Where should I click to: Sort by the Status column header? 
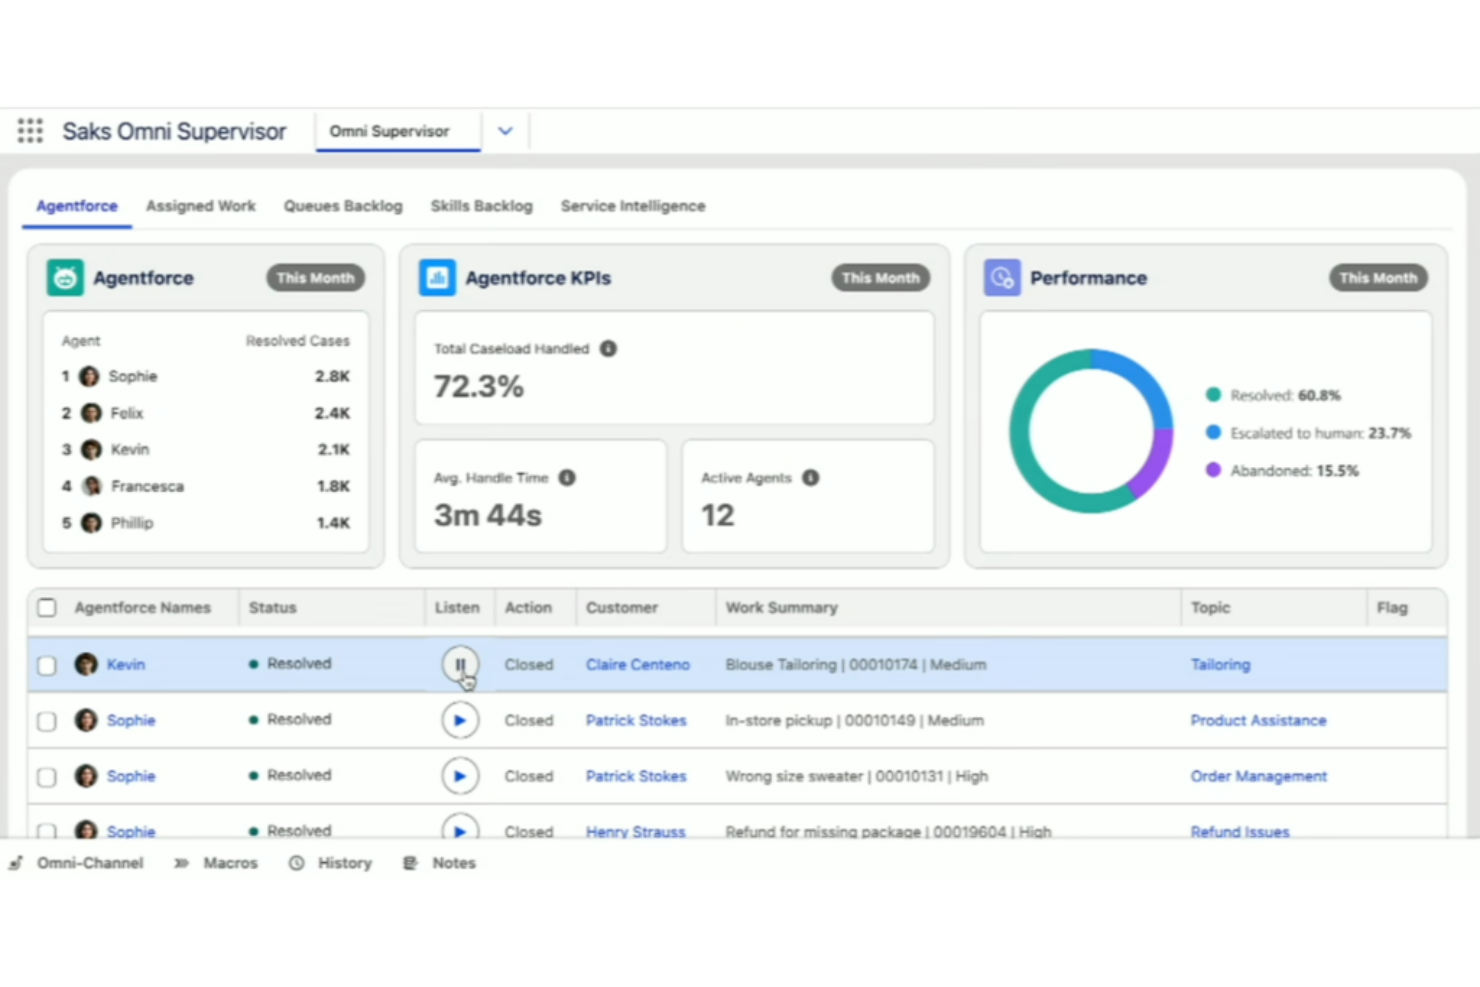click(x=273, y=608)
